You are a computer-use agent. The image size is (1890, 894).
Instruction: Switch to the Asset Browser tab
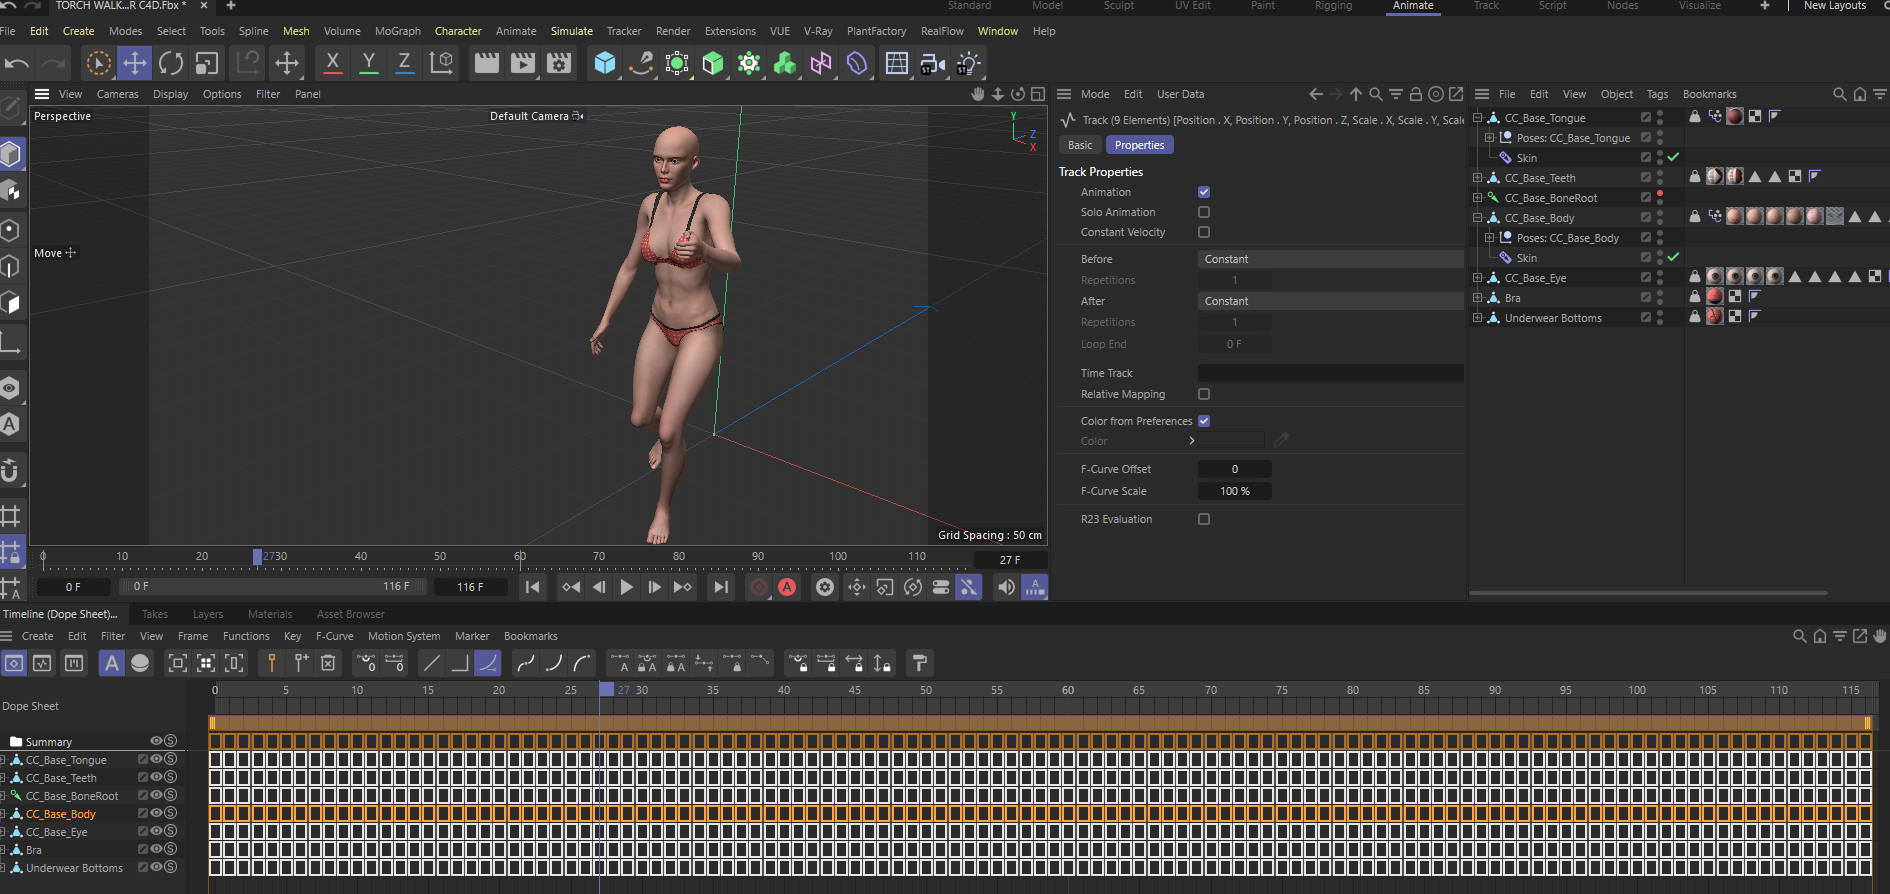point(350,614)
